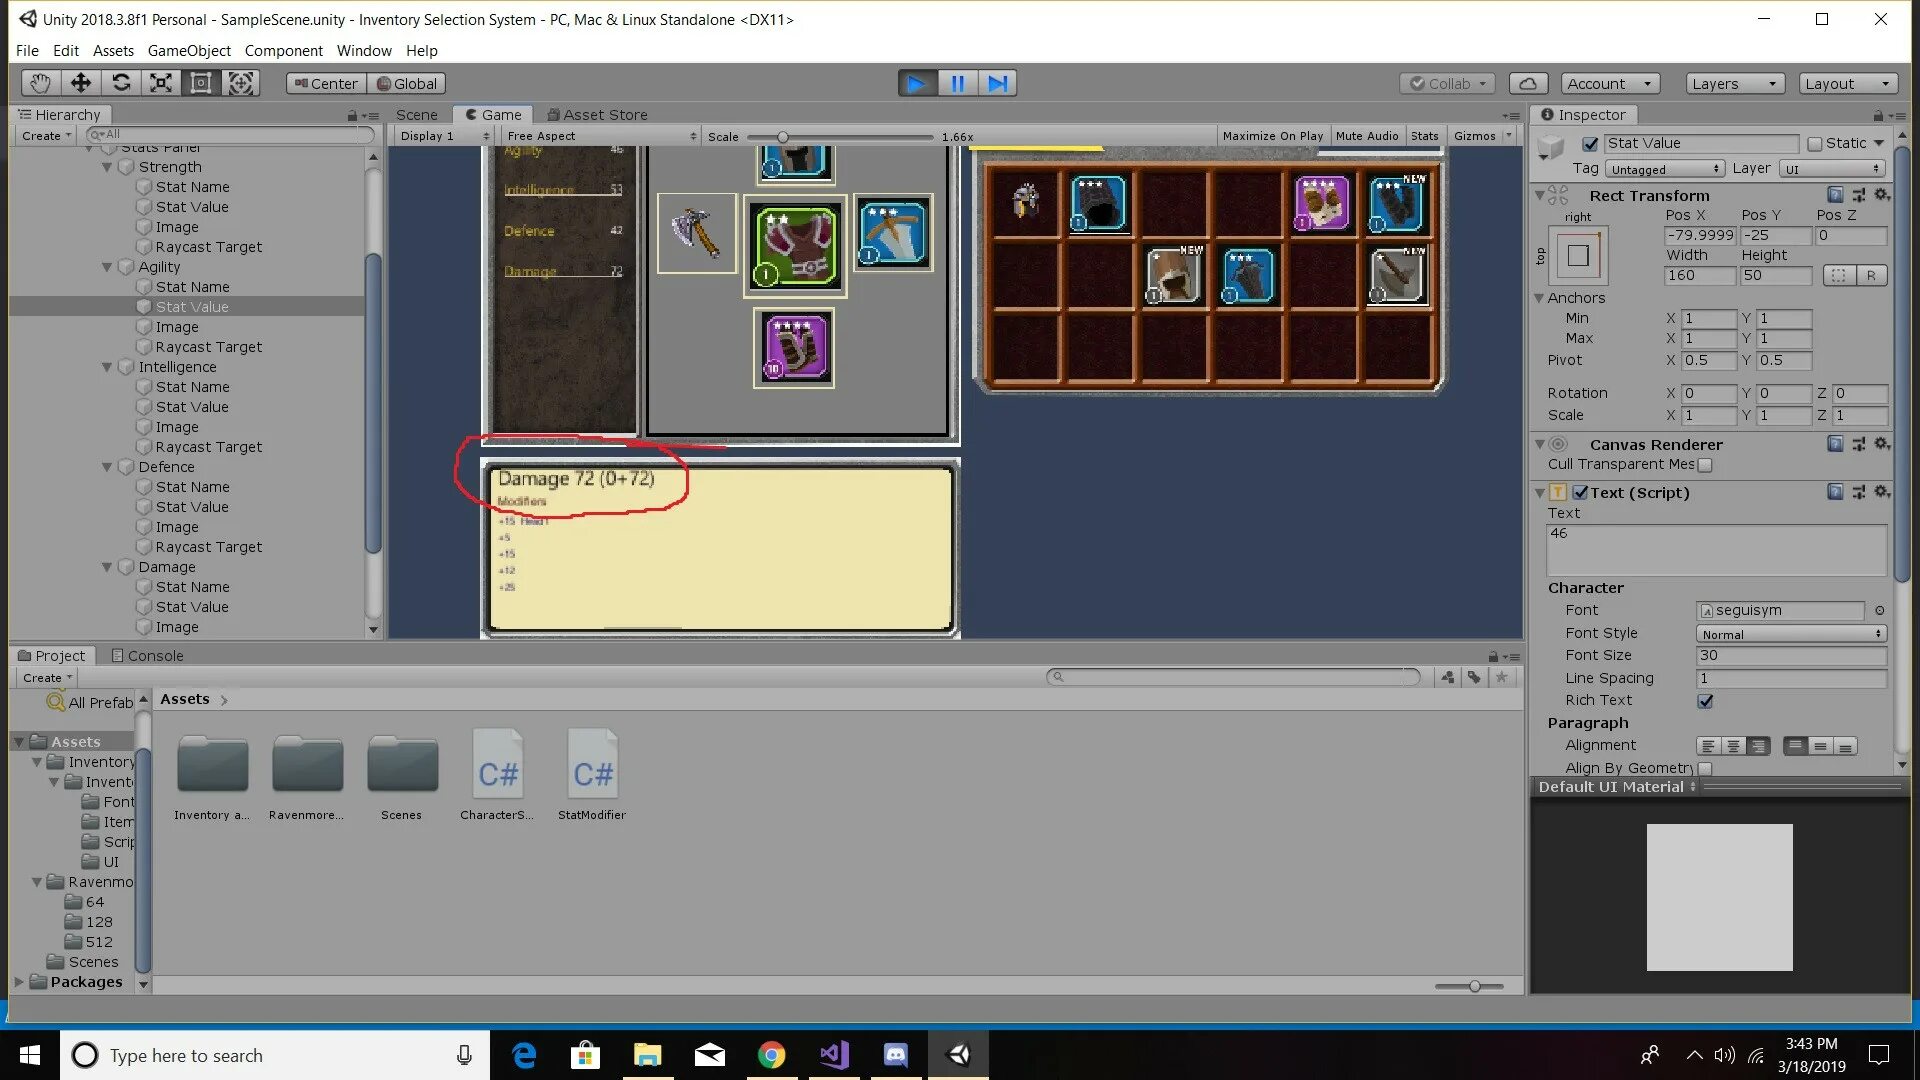This screenshot has height=1080, width=1920.
Task: Select the Rotate tool
Action: (121, 83)
